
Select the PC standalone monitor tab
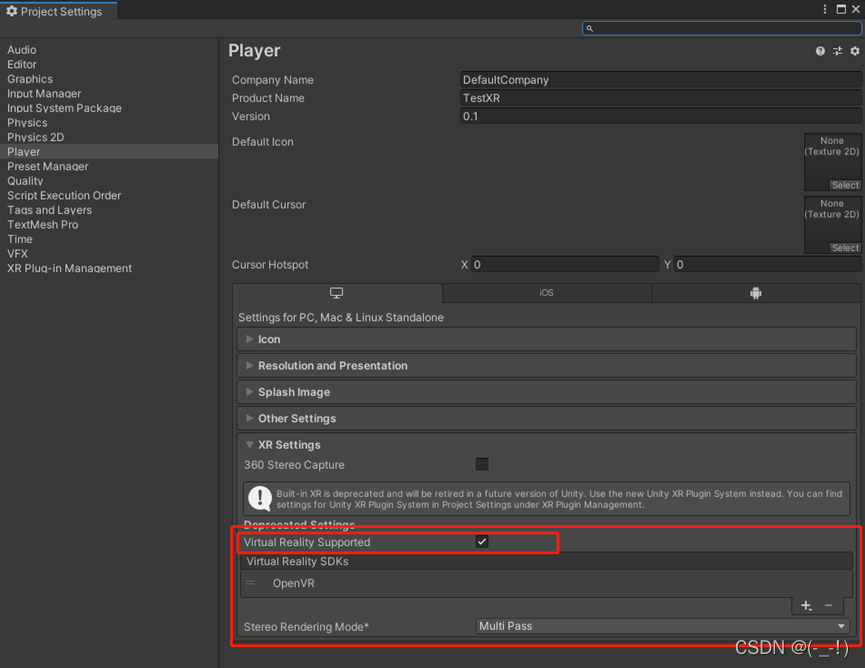pos(336,293)
